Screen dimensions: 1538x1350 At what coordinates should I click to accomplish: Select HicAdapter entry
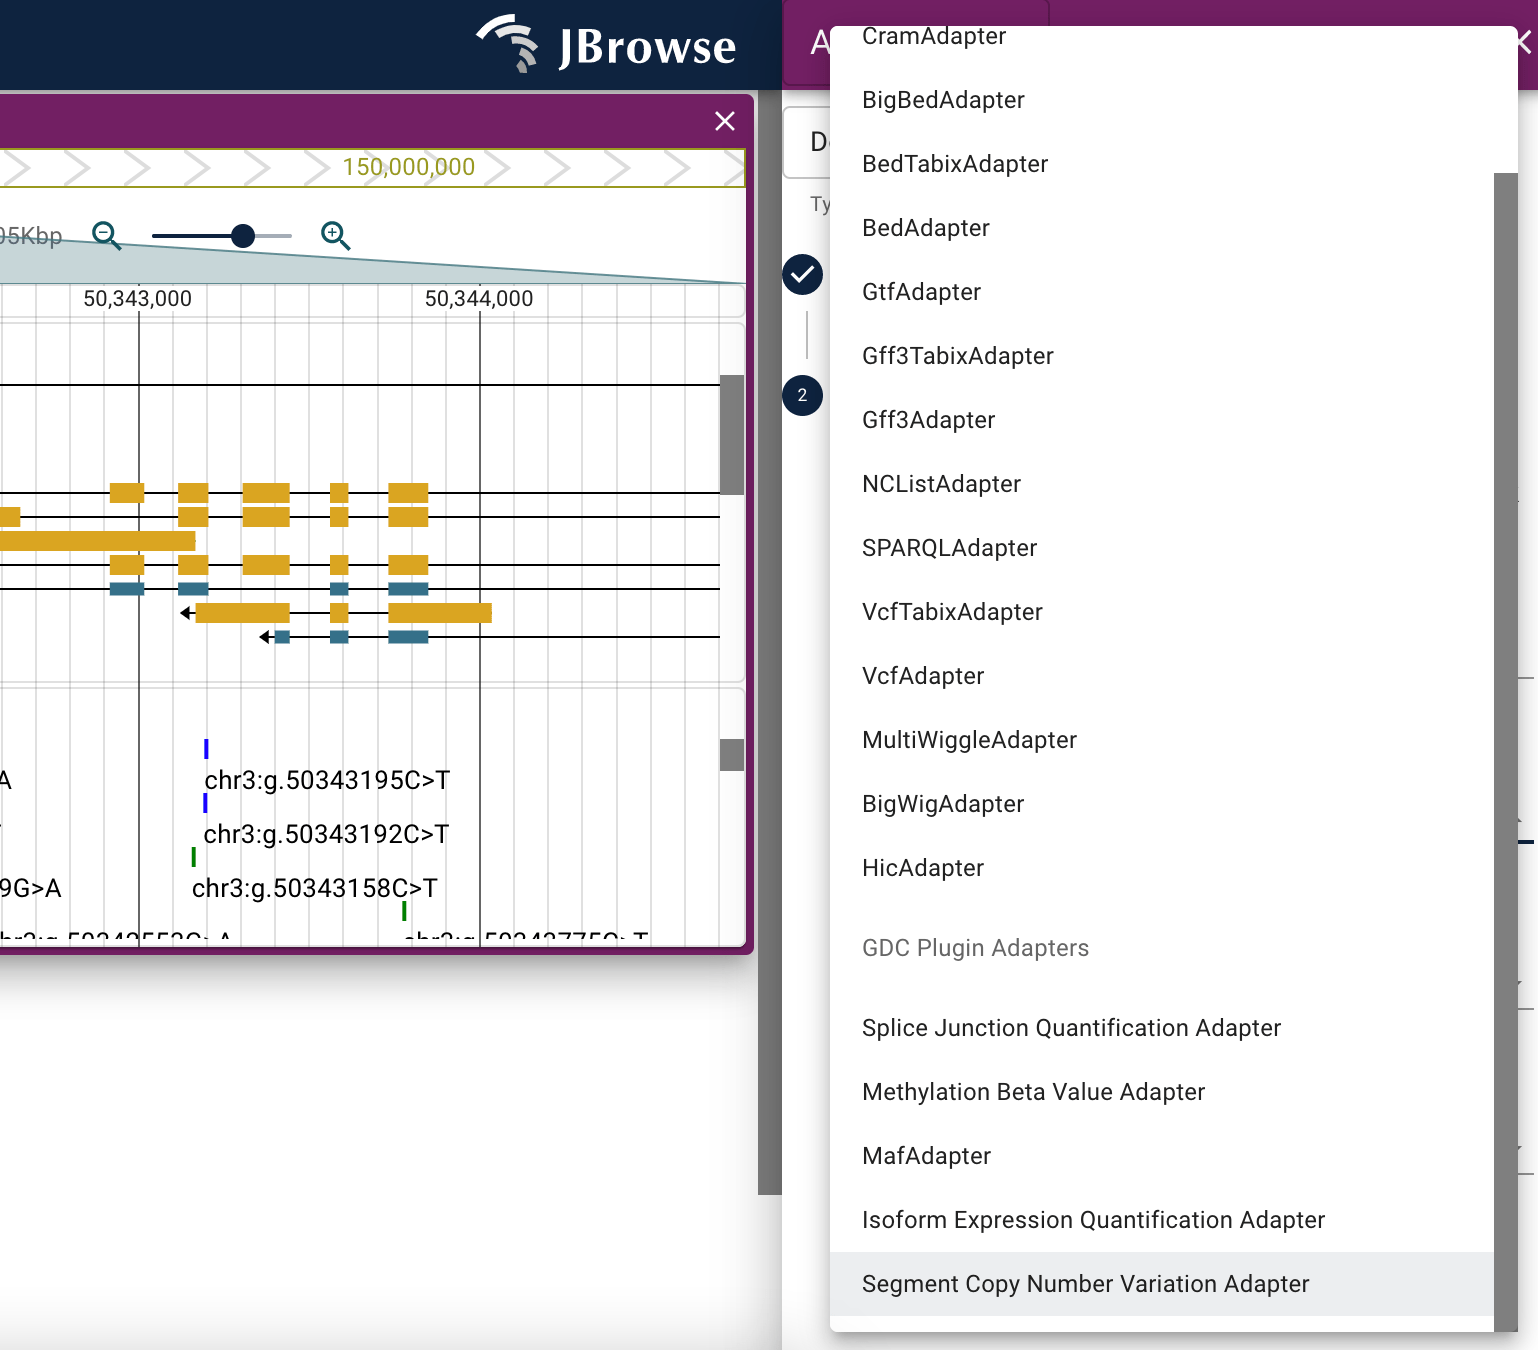(x=1162, y=868)
